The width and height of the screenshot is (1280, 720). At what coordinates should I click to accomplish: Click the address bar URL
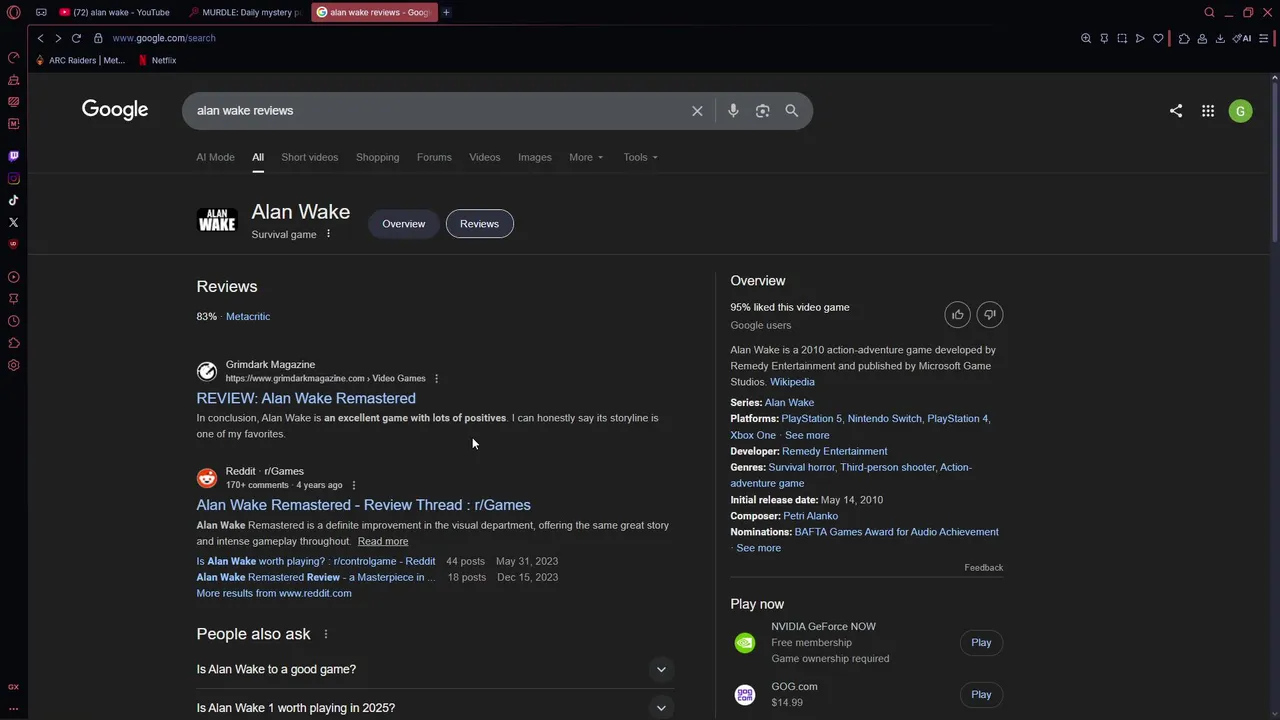(x=164, y=38)
